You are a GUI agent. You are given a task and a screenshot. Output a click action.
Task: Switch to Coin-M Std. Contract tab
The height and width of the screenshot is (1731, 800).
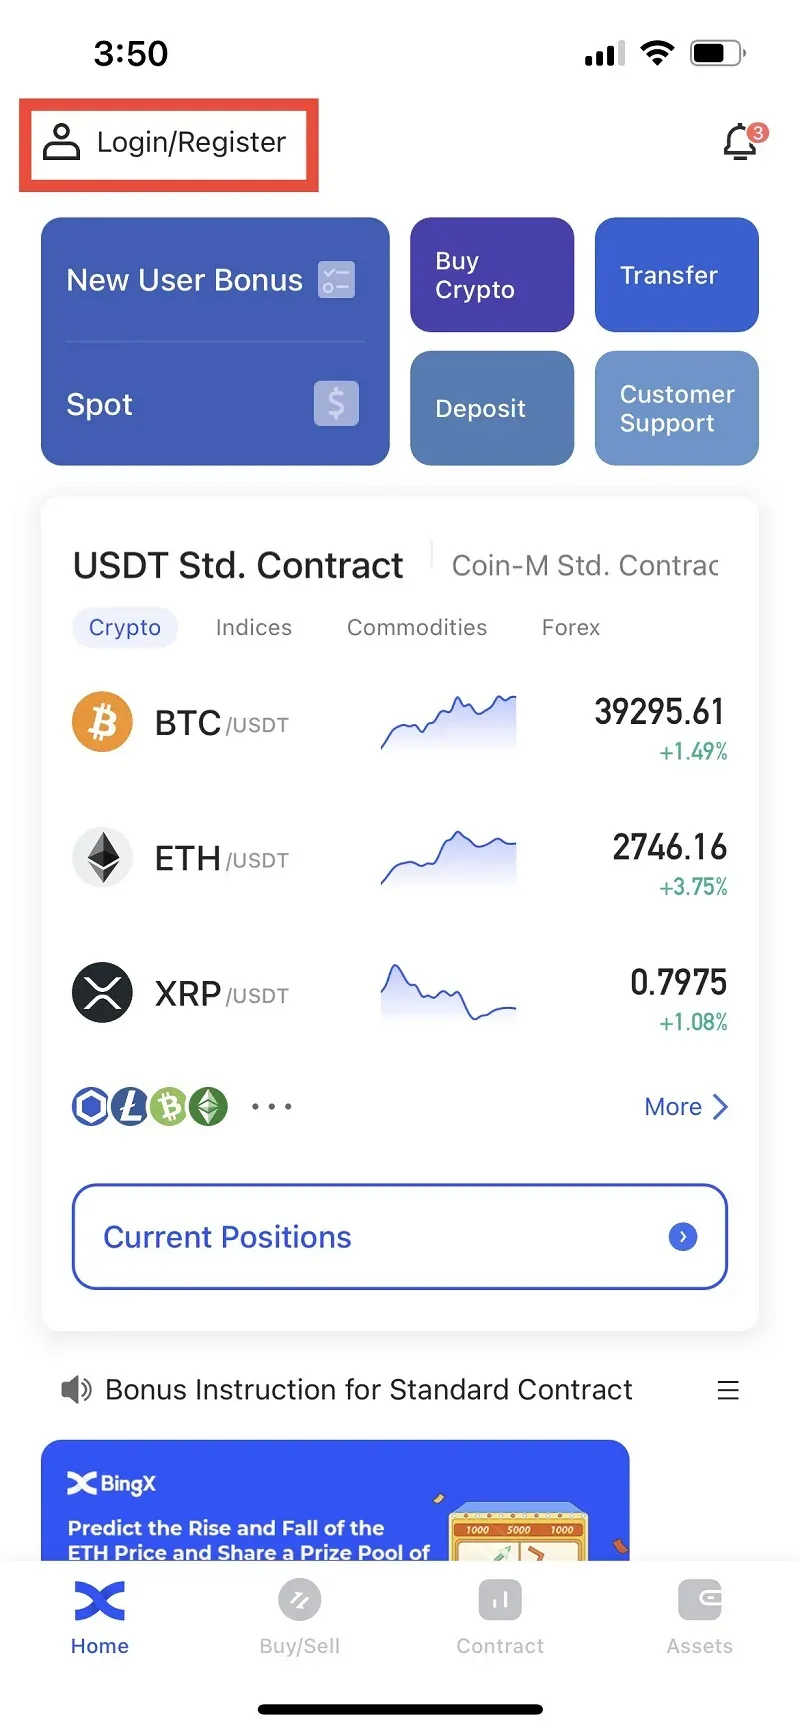point(585,566)
